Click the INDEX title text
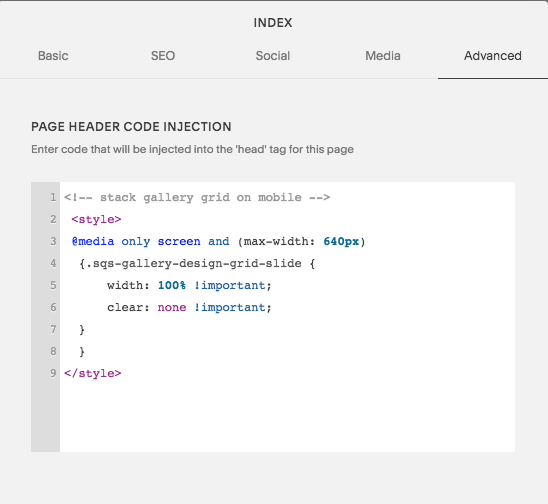The width and height of the screenshot is (548, 504). pyautogui.click(x=273, y=23)
